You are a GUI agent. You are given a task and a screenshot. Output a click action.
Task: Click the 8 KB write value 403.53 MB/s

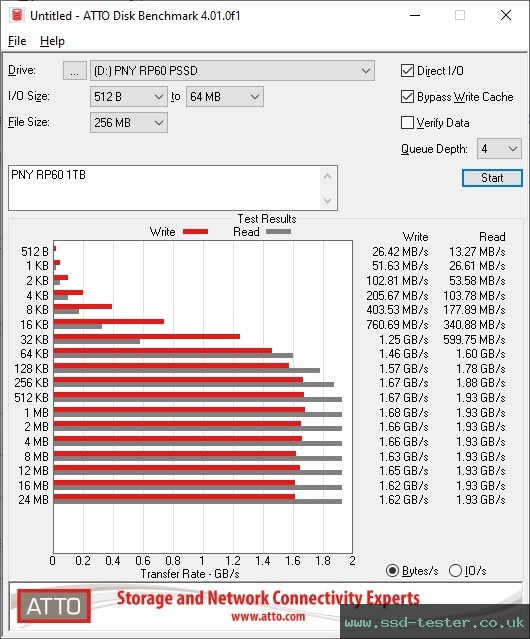tap(397, 310)
